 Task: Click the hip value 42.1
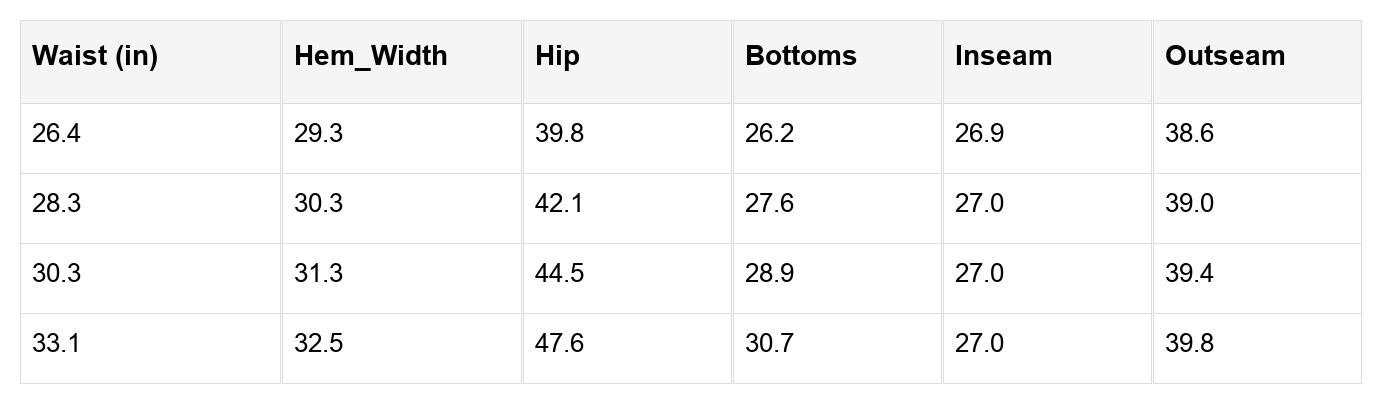[560, 204]
